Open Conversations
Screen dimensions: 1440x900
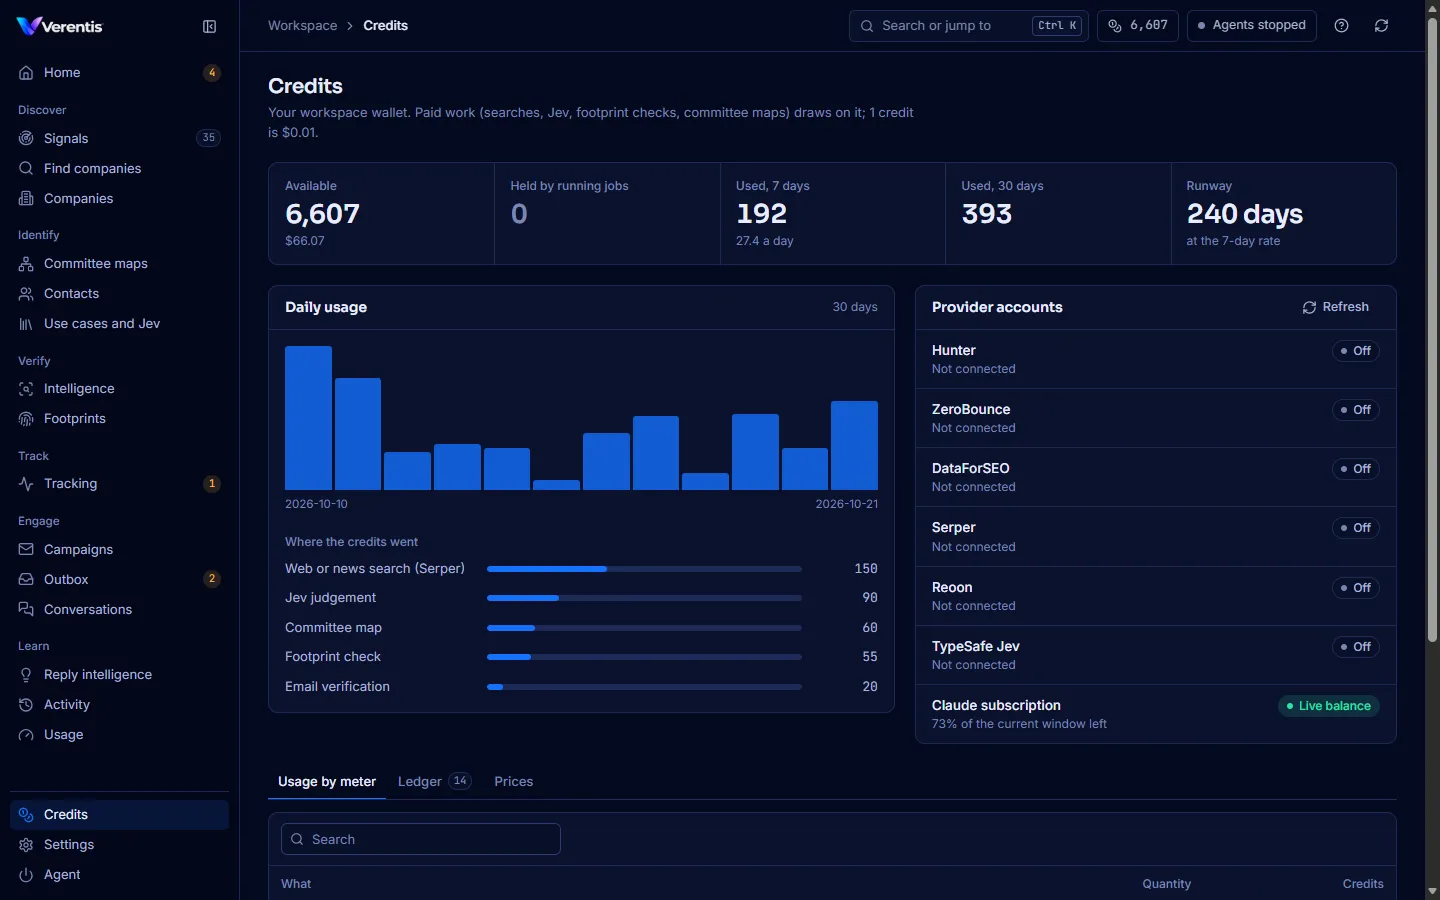119,609
